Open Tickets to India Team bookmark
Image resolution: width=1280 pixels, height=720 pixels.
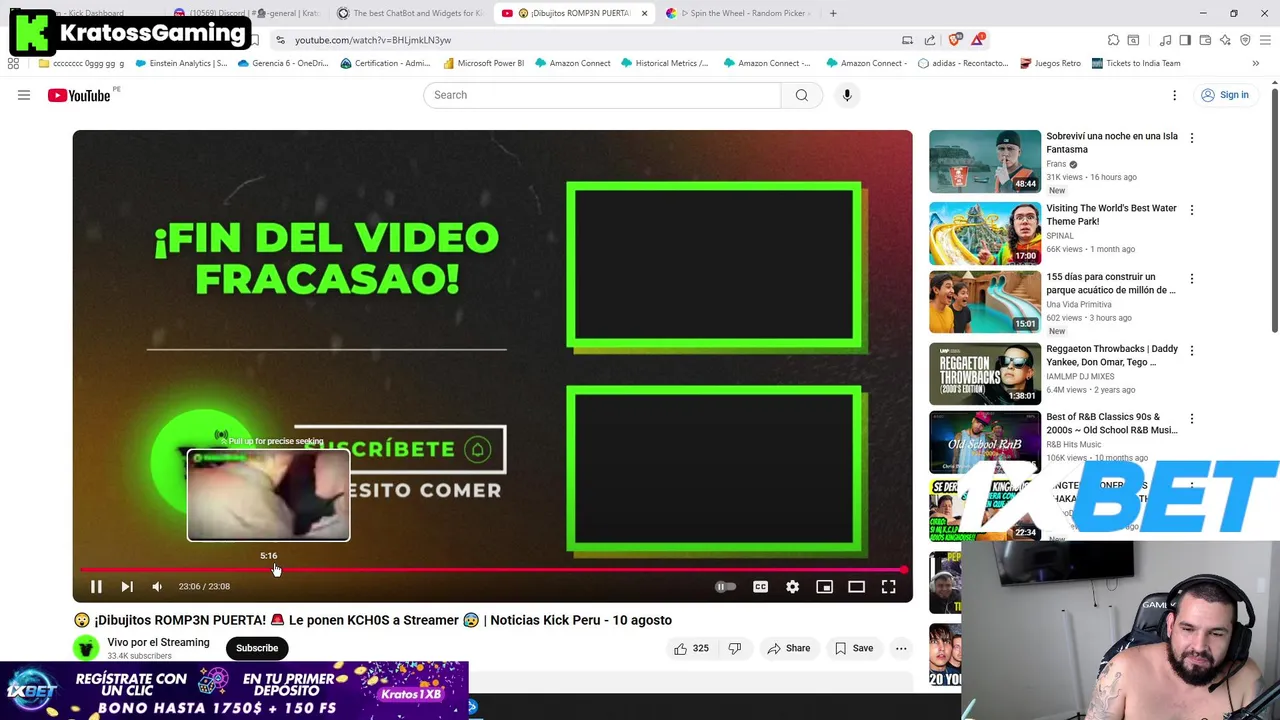[1136, 63]
